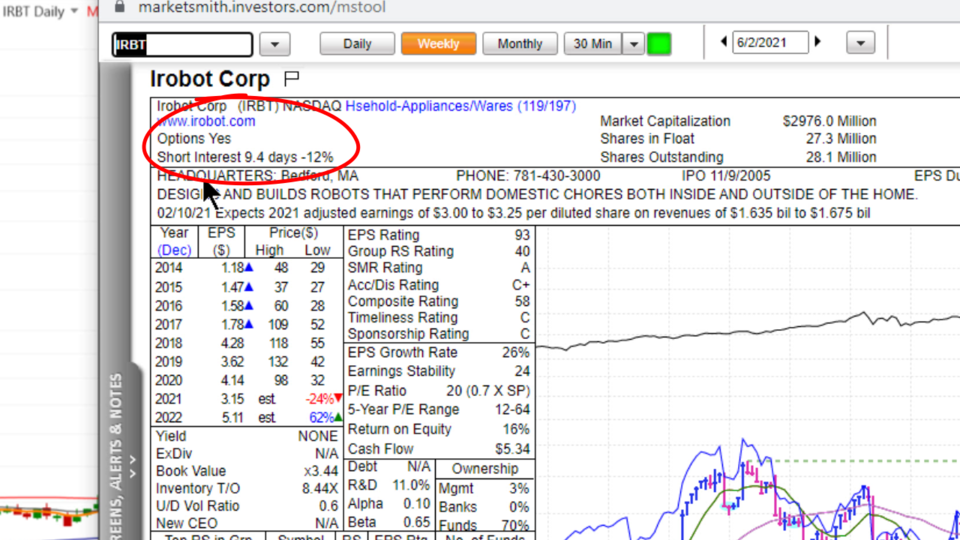The width and height of the screenshot is (960, 540).
Task: Click the IPO 11/9/2005 date text
Action: tap(726, 176)
